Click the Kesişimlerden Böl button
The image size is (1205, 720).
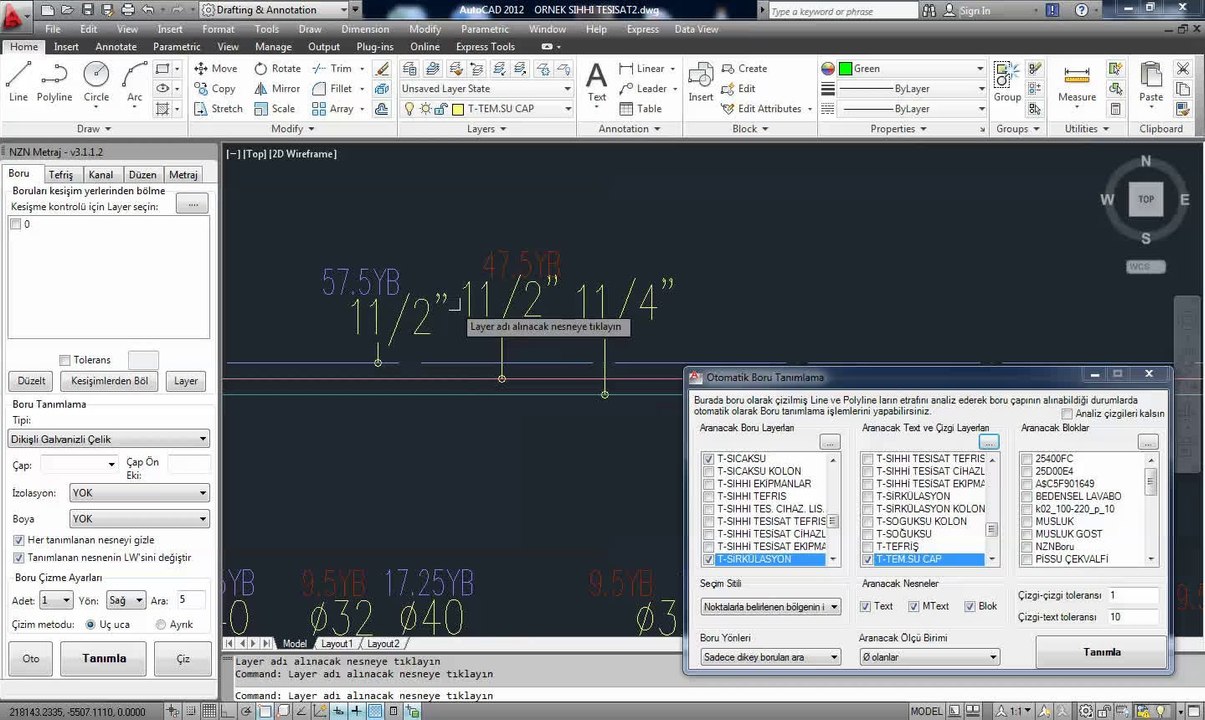tap(111, 381)
